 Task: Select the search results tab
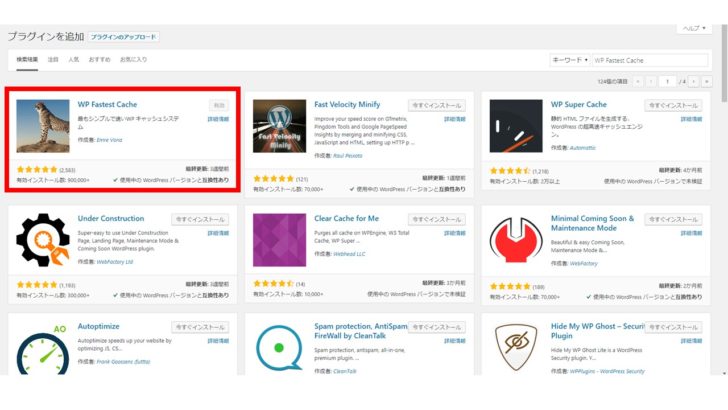click(27, 59)
